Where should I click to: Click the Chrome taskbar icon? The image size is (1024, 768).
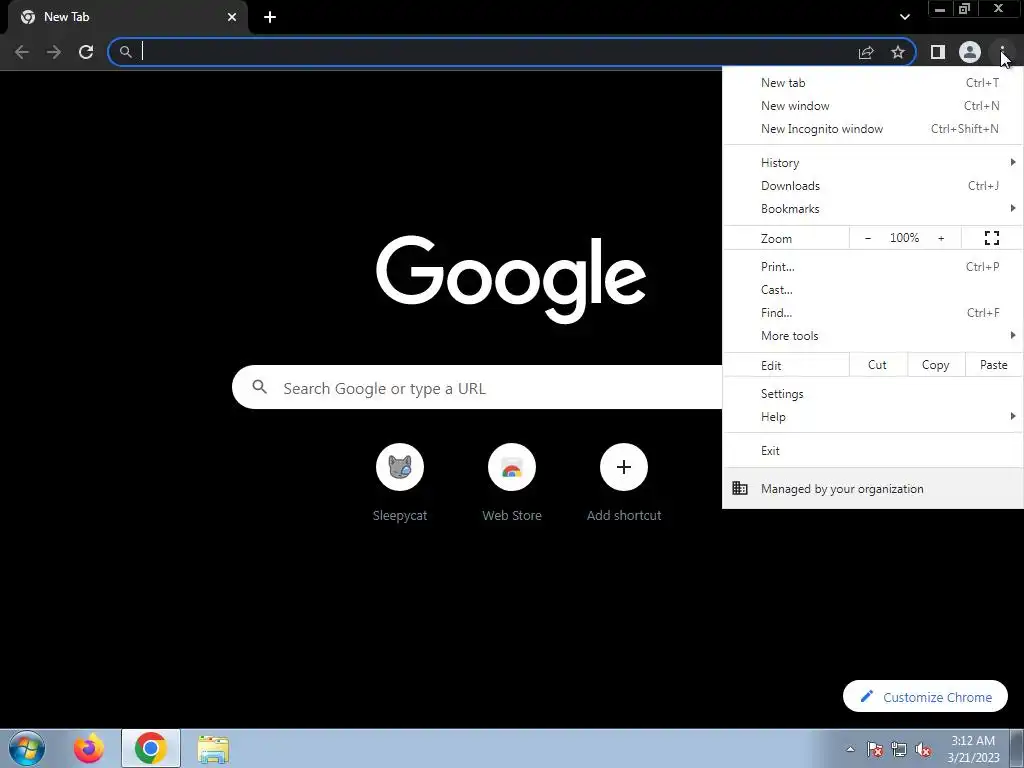[x=151, y=748]
